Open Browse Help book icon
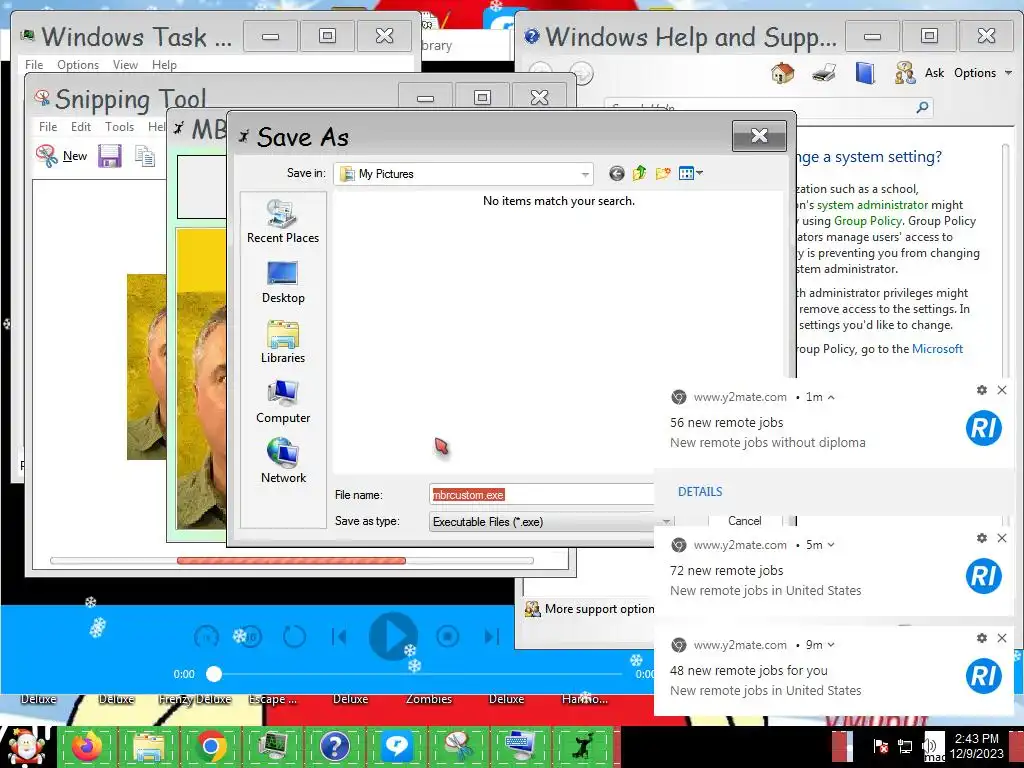Screen dimensions: 1024x768 coord(865,72)
